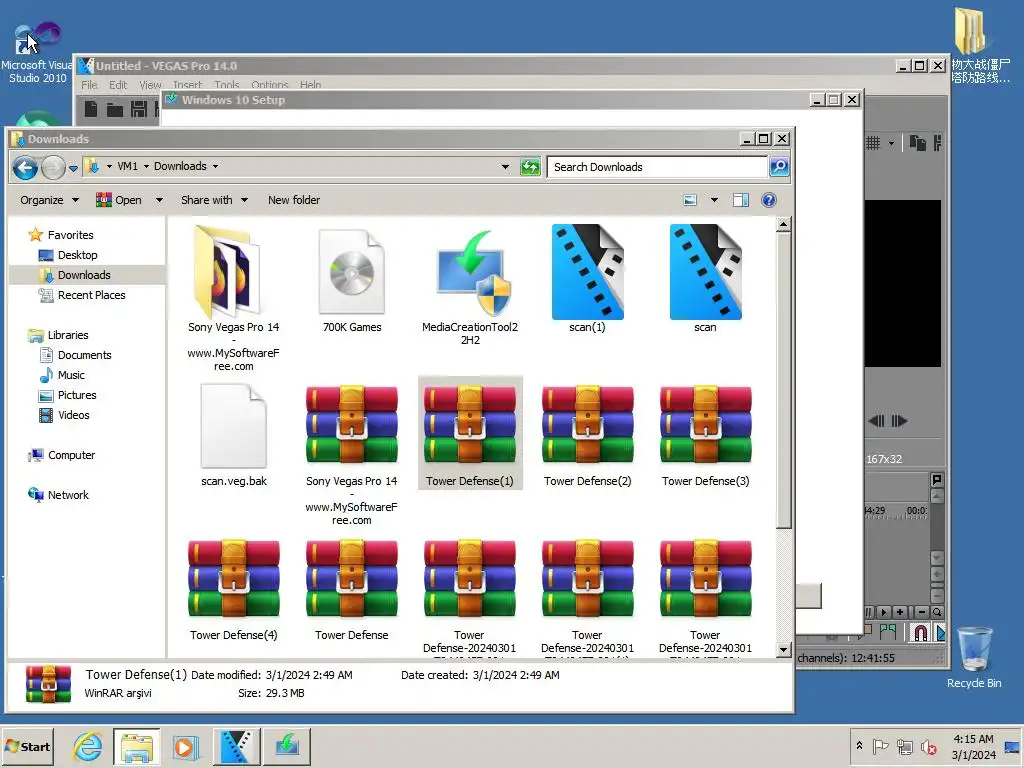The height and width of the screenshot is (768, 1024).
Task: Select Favorites in navigation pane
Action: click(70, 235)
